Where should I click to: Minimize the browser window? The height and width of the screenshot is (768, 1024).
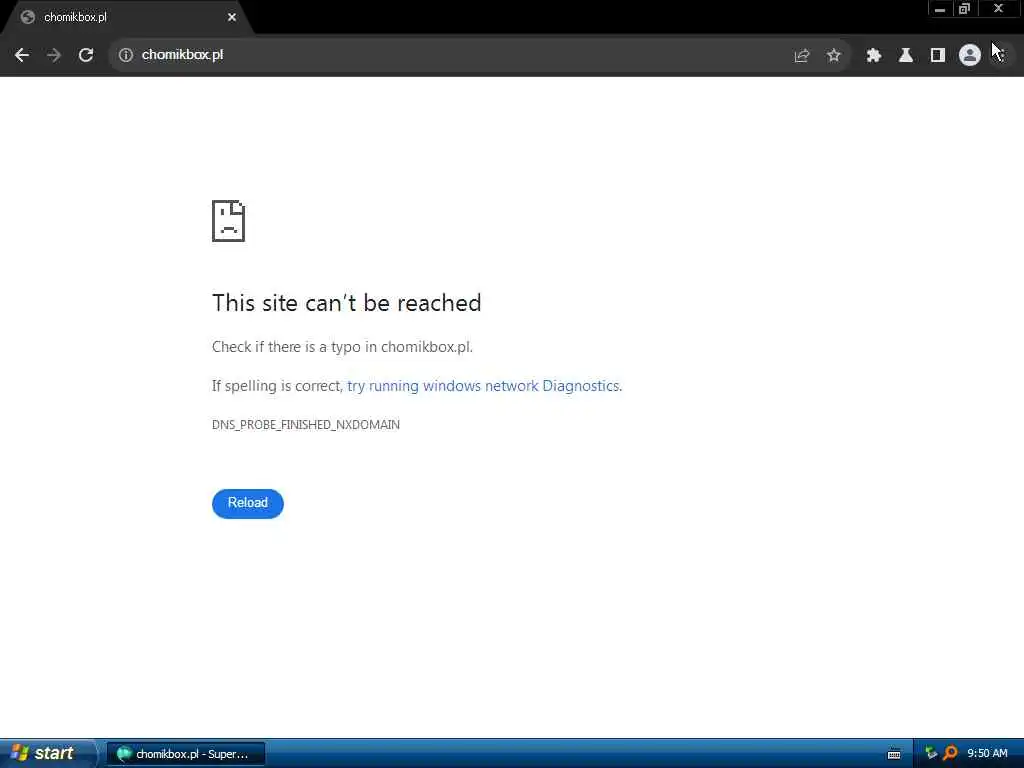(x=940, y=9)
